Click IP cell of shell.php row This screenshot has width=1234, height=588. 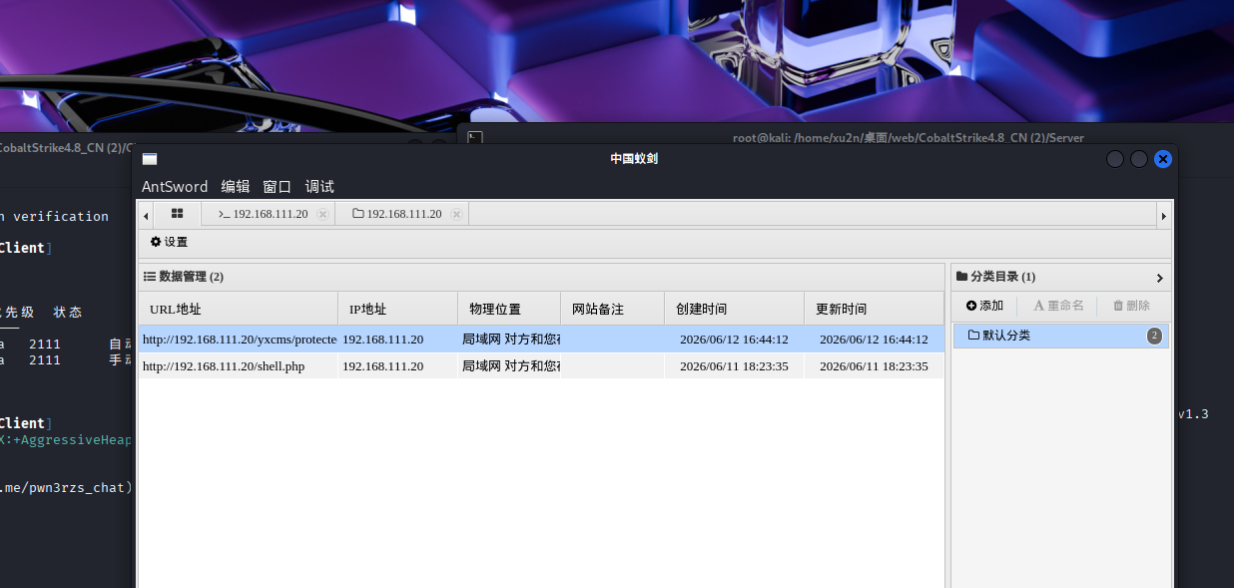(x=383, y=366)
